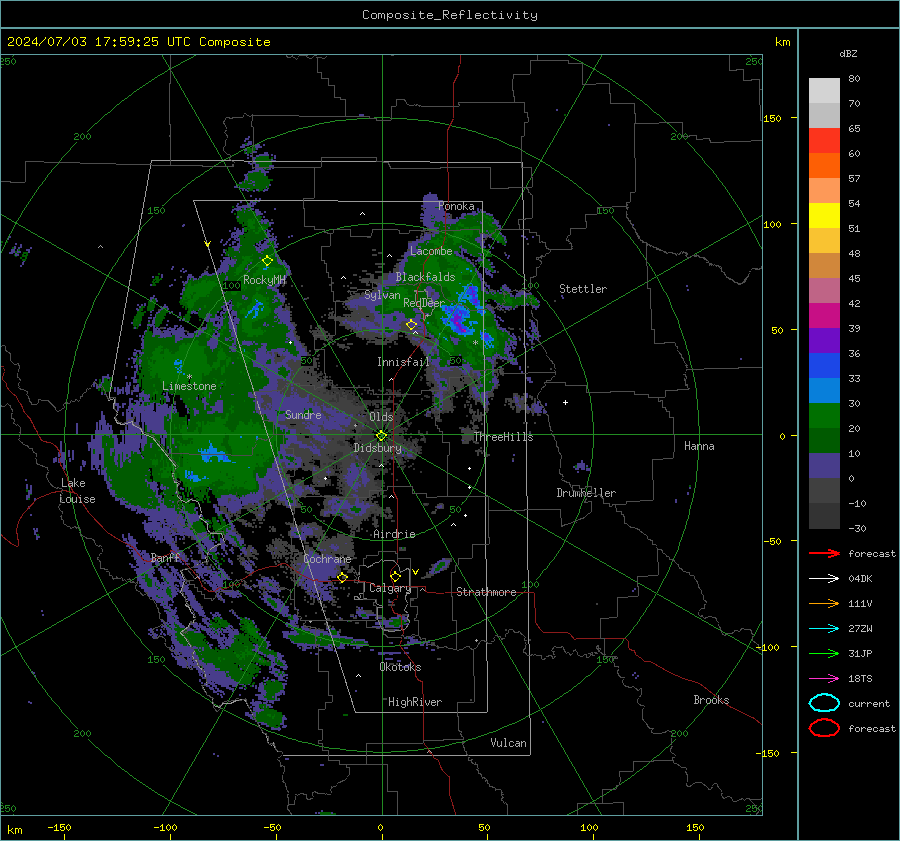This screenshot has width=900, height=841.
Task: Click the Composite_Reflectivity title
Action: (x=450, y=15)
